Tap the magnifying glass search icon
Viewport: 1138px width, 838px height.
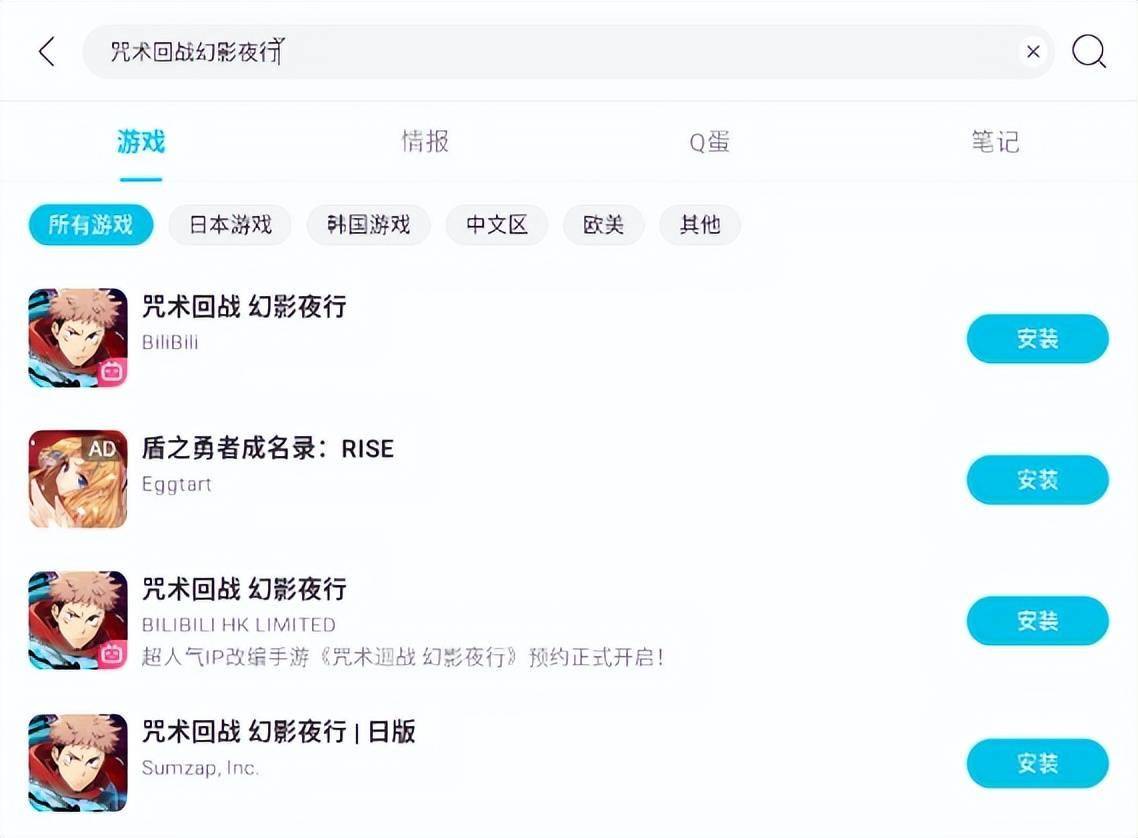point(1089,52)
